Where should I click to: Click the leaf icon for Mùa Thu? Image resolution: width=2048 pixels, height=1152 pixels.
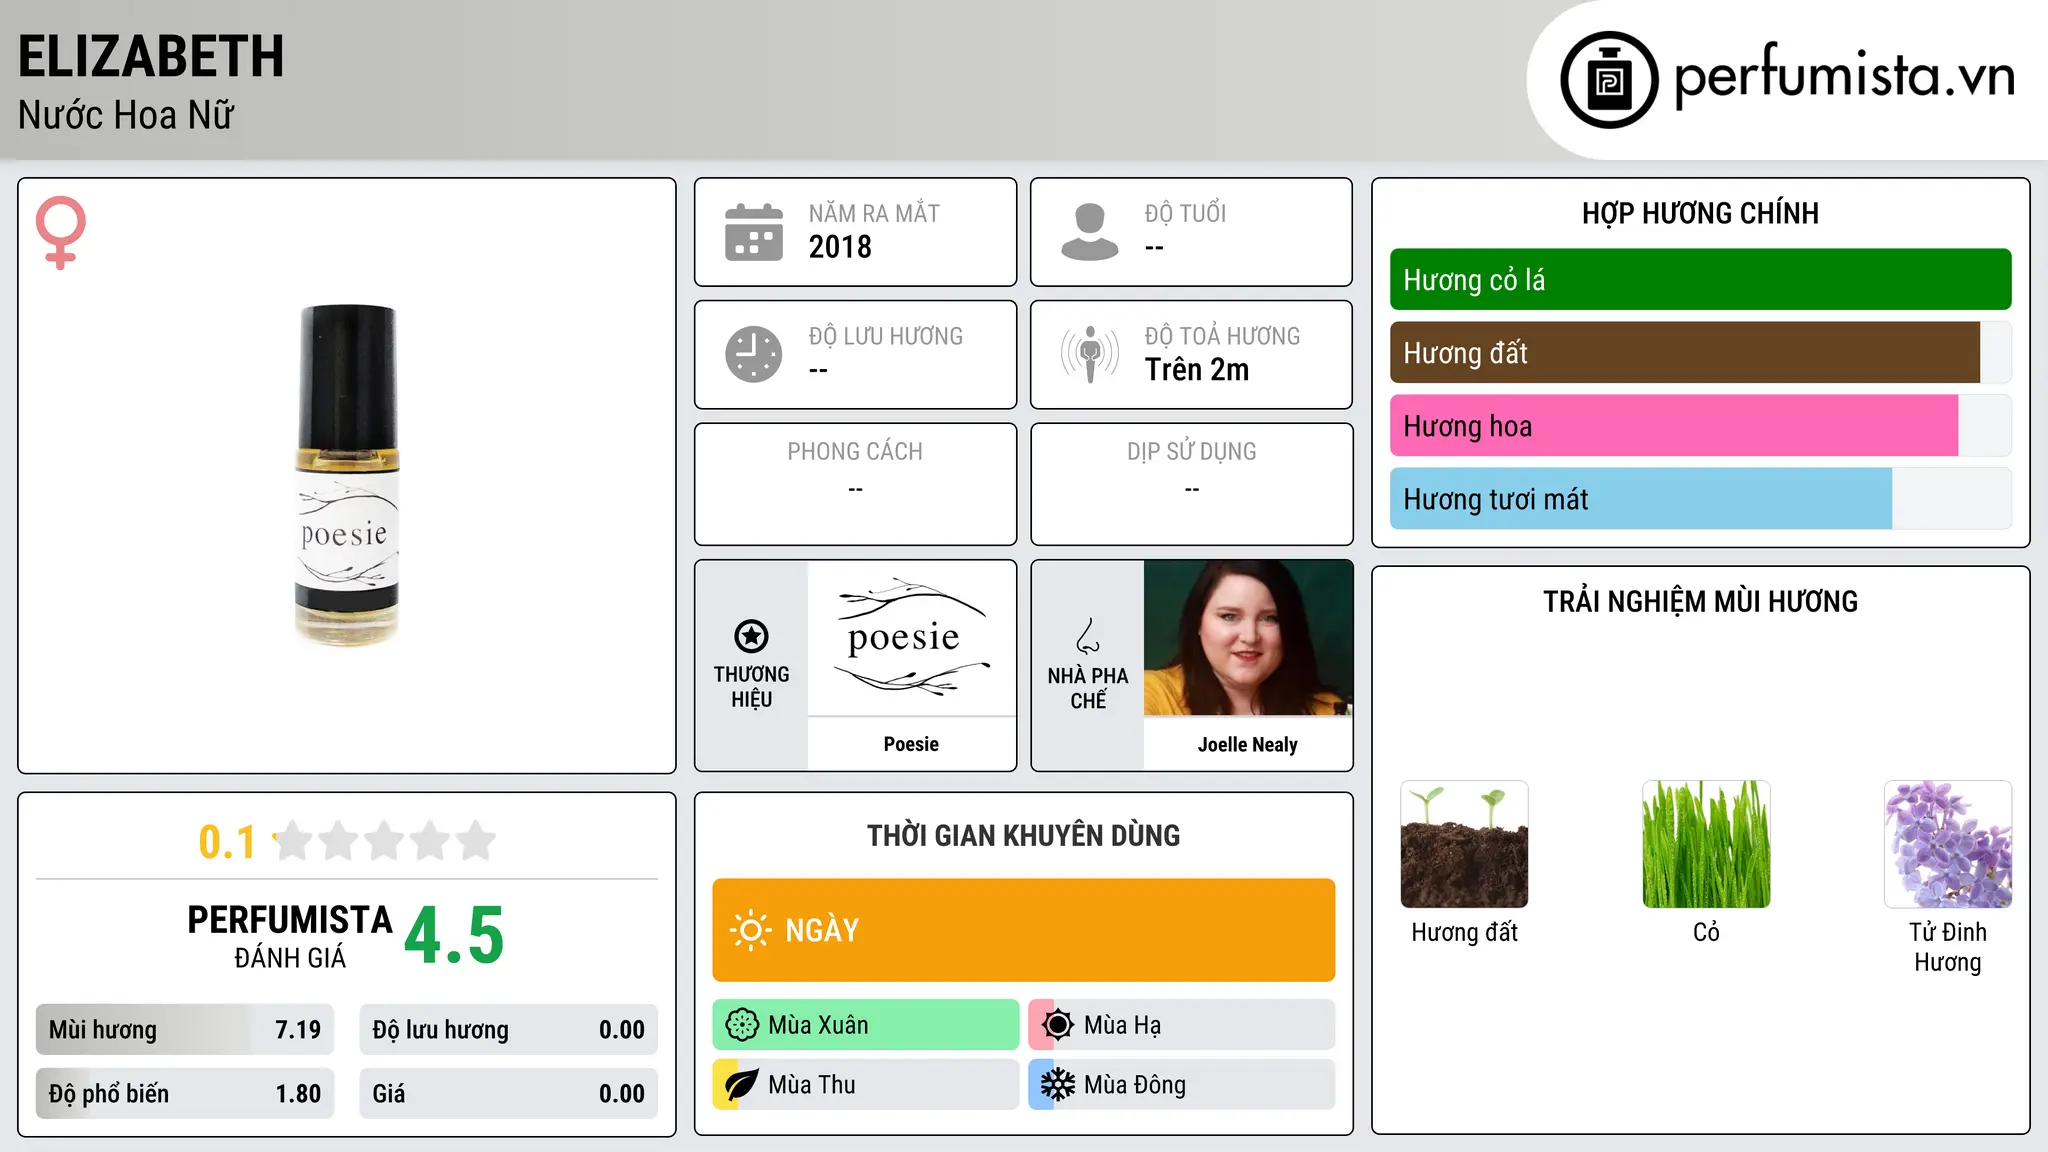point(742,1085)
